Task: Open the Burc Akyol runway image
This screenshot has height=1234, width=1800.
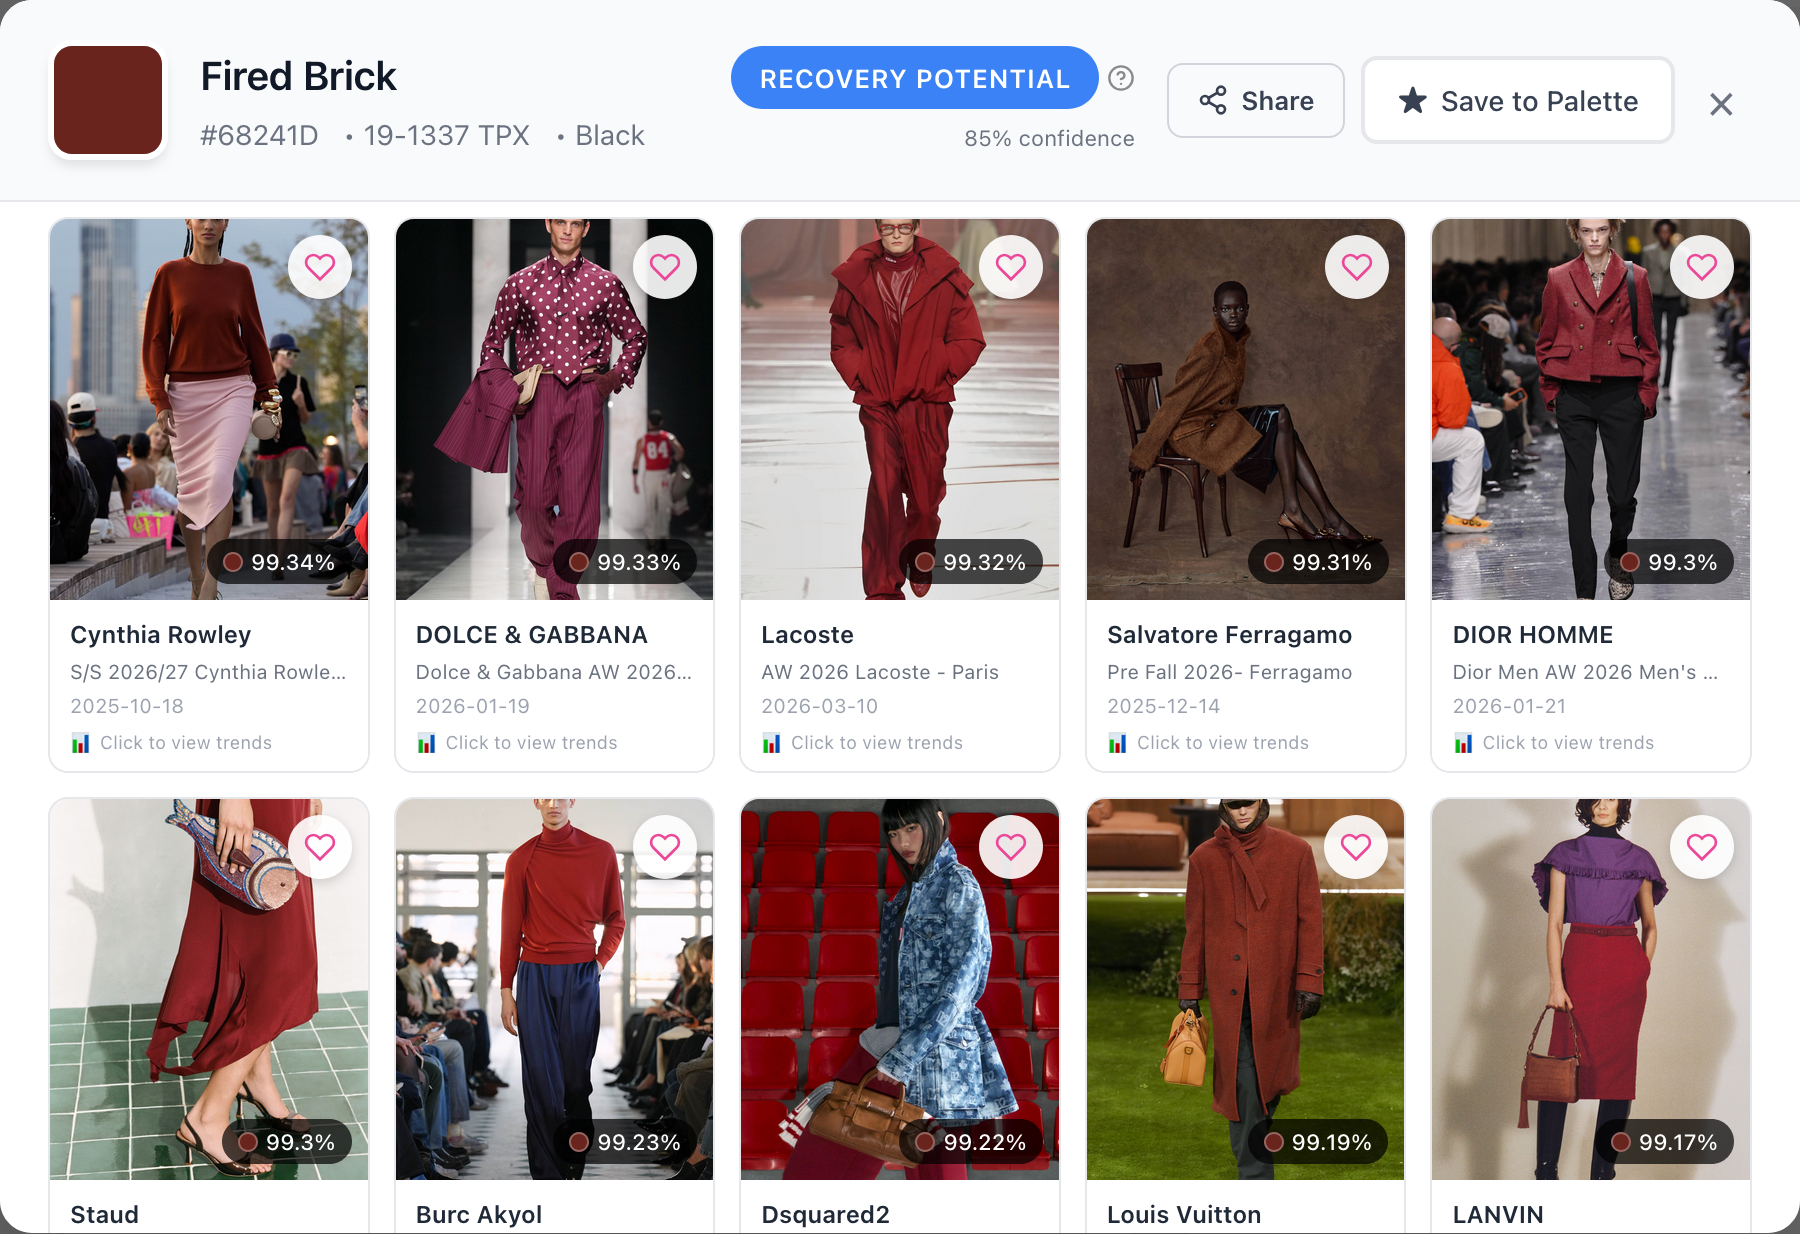Action: tap(554, 988)
